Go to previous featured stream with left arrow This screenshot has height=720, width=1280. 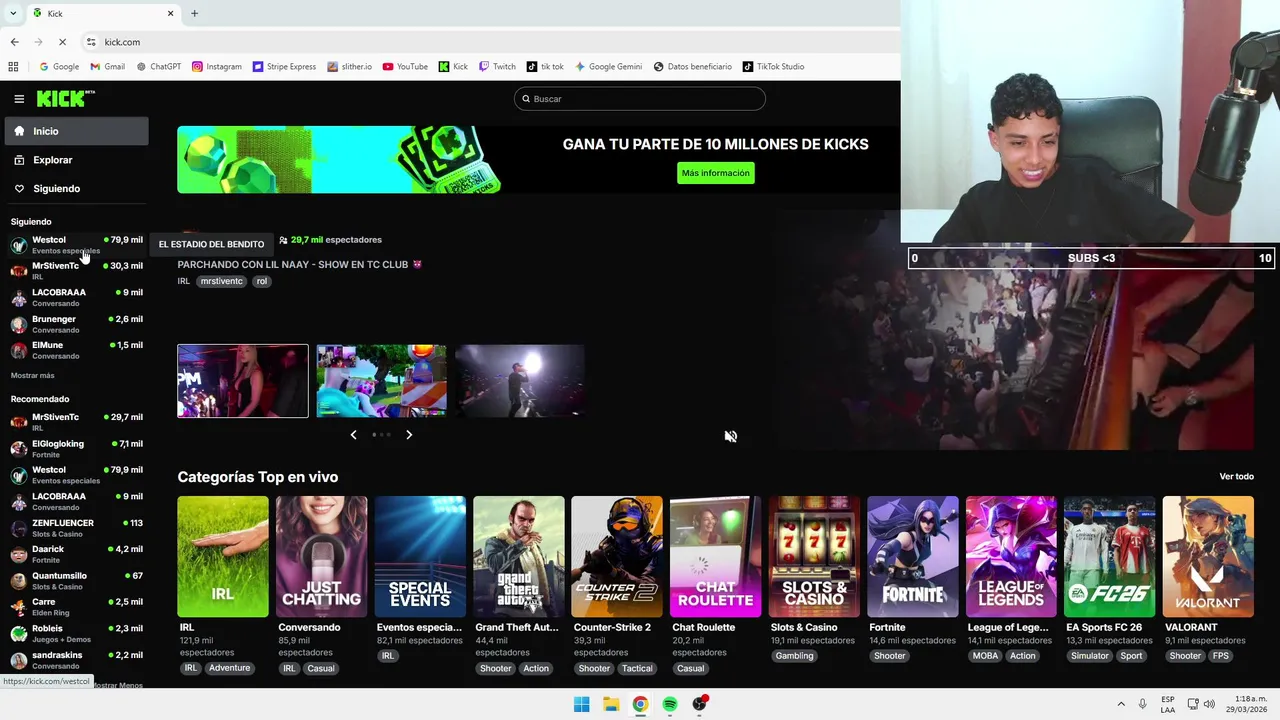point(353,435)
